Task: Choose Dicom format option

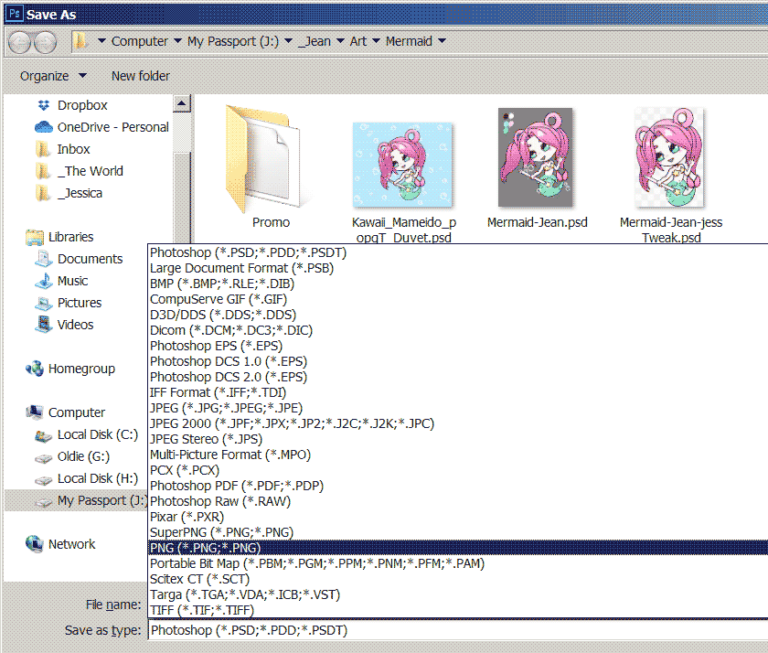Action: pos(457,331)
